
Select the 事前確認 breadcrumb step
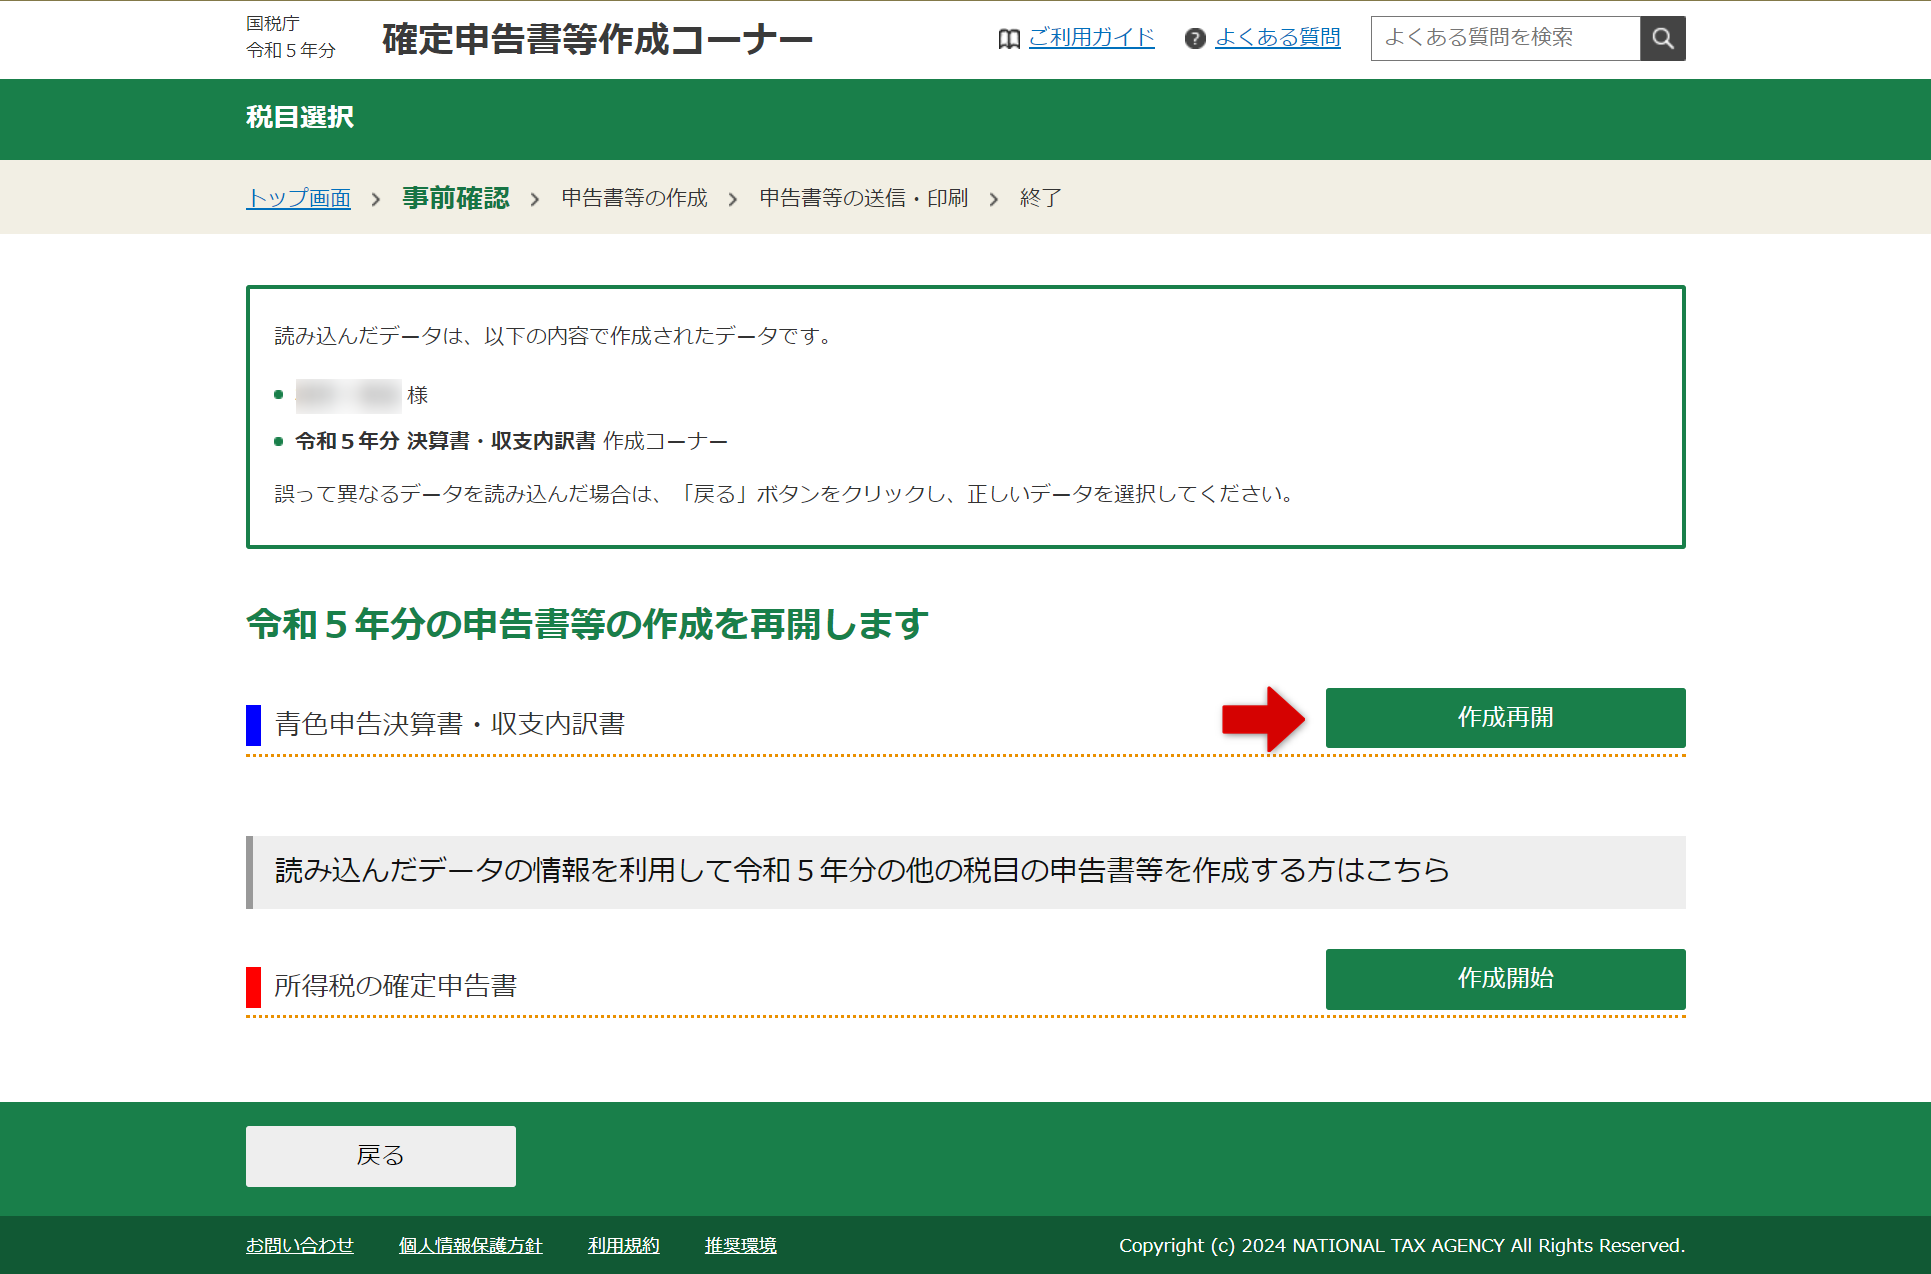456,198
